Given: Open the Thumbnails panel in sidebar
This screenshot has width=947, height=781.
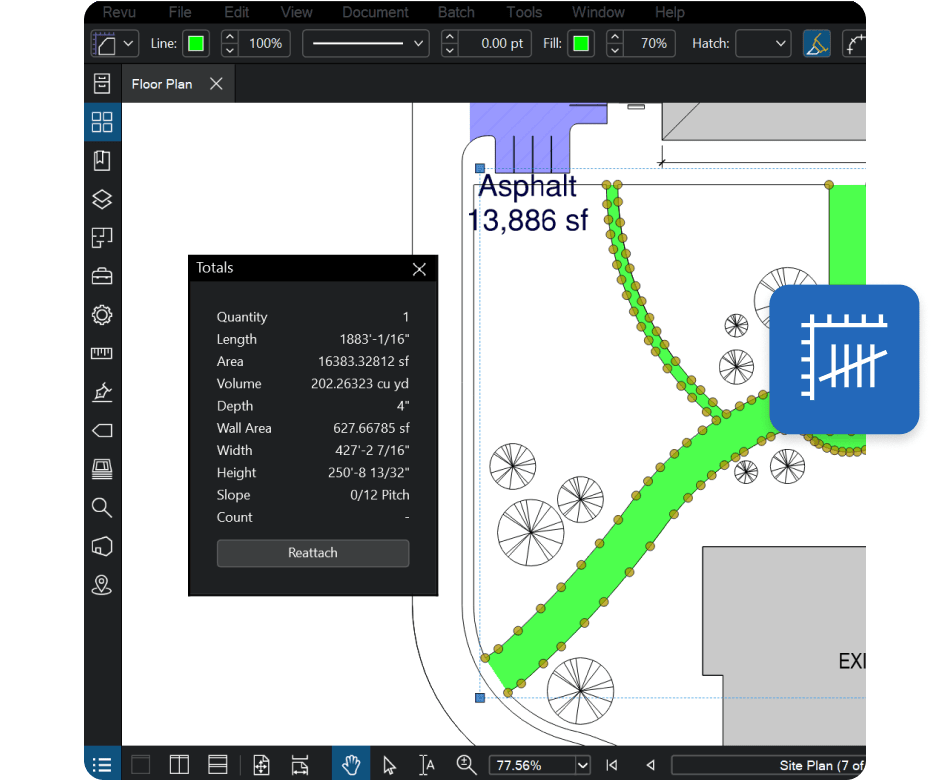Looking at the screenshot, I should (x=102, y=122).
